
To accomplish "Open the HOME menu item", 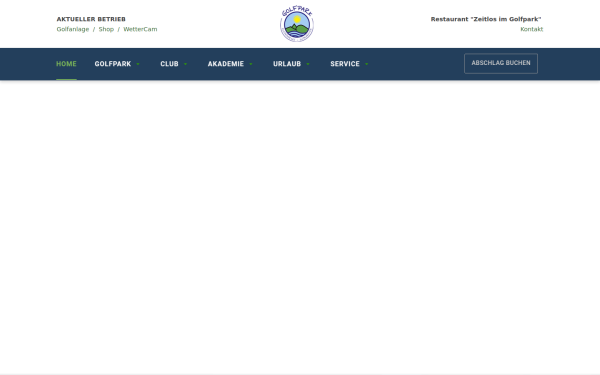I will pos(66,64).
